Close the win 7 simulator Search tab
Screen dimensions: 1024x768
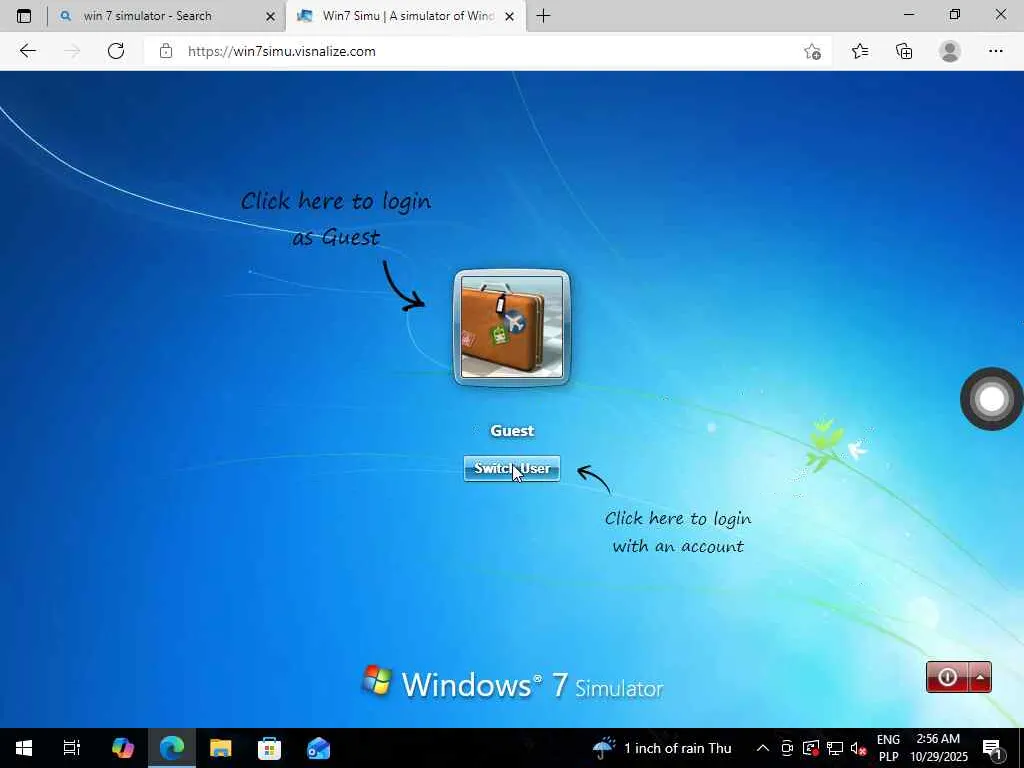click(x=270, y=17)
